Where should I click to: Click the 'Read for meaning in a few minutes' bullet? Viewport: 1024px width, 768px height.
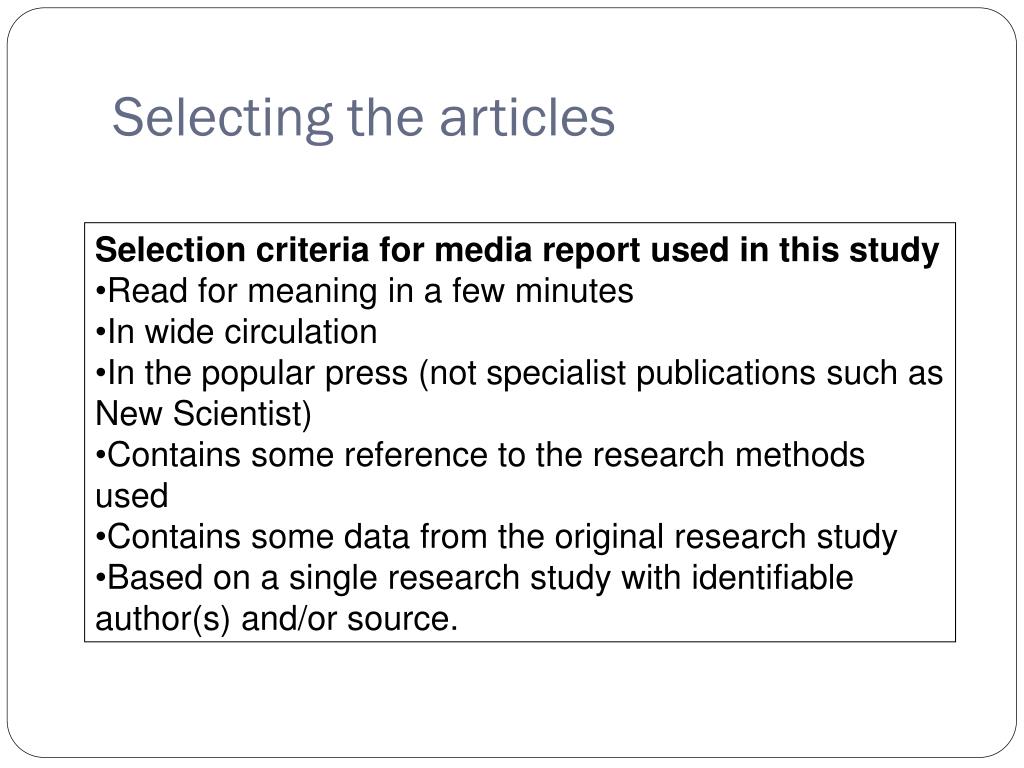click(364, 291)
